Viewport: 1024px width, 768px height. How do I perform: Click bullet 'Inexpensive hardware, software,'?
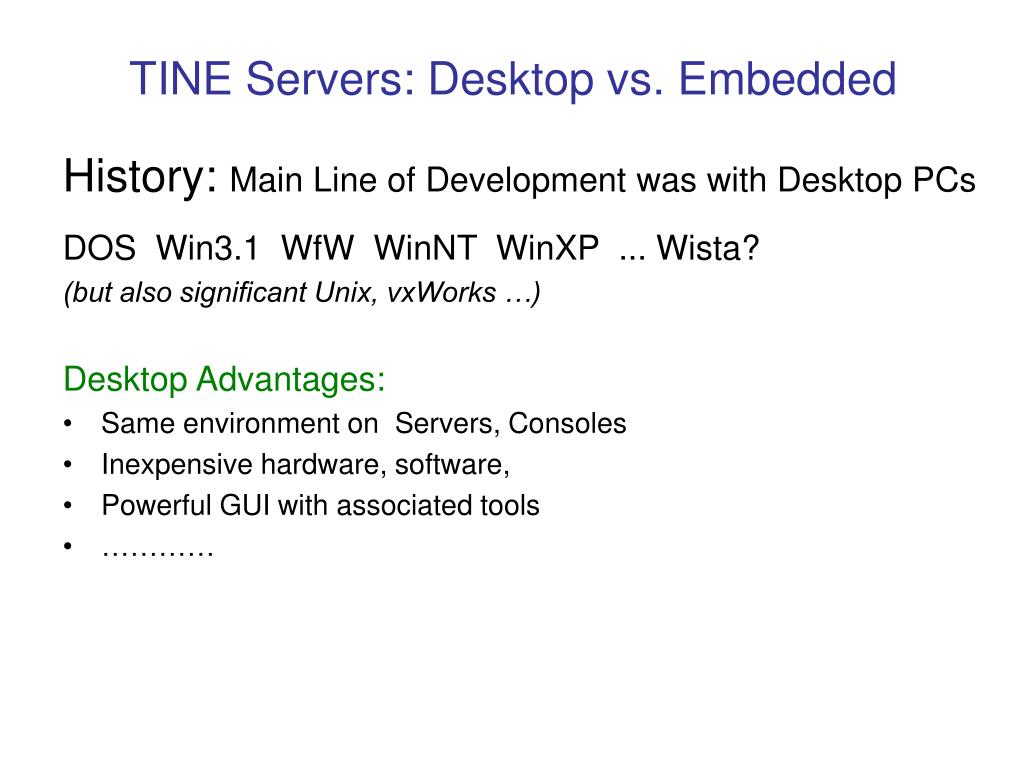(306, 465)
